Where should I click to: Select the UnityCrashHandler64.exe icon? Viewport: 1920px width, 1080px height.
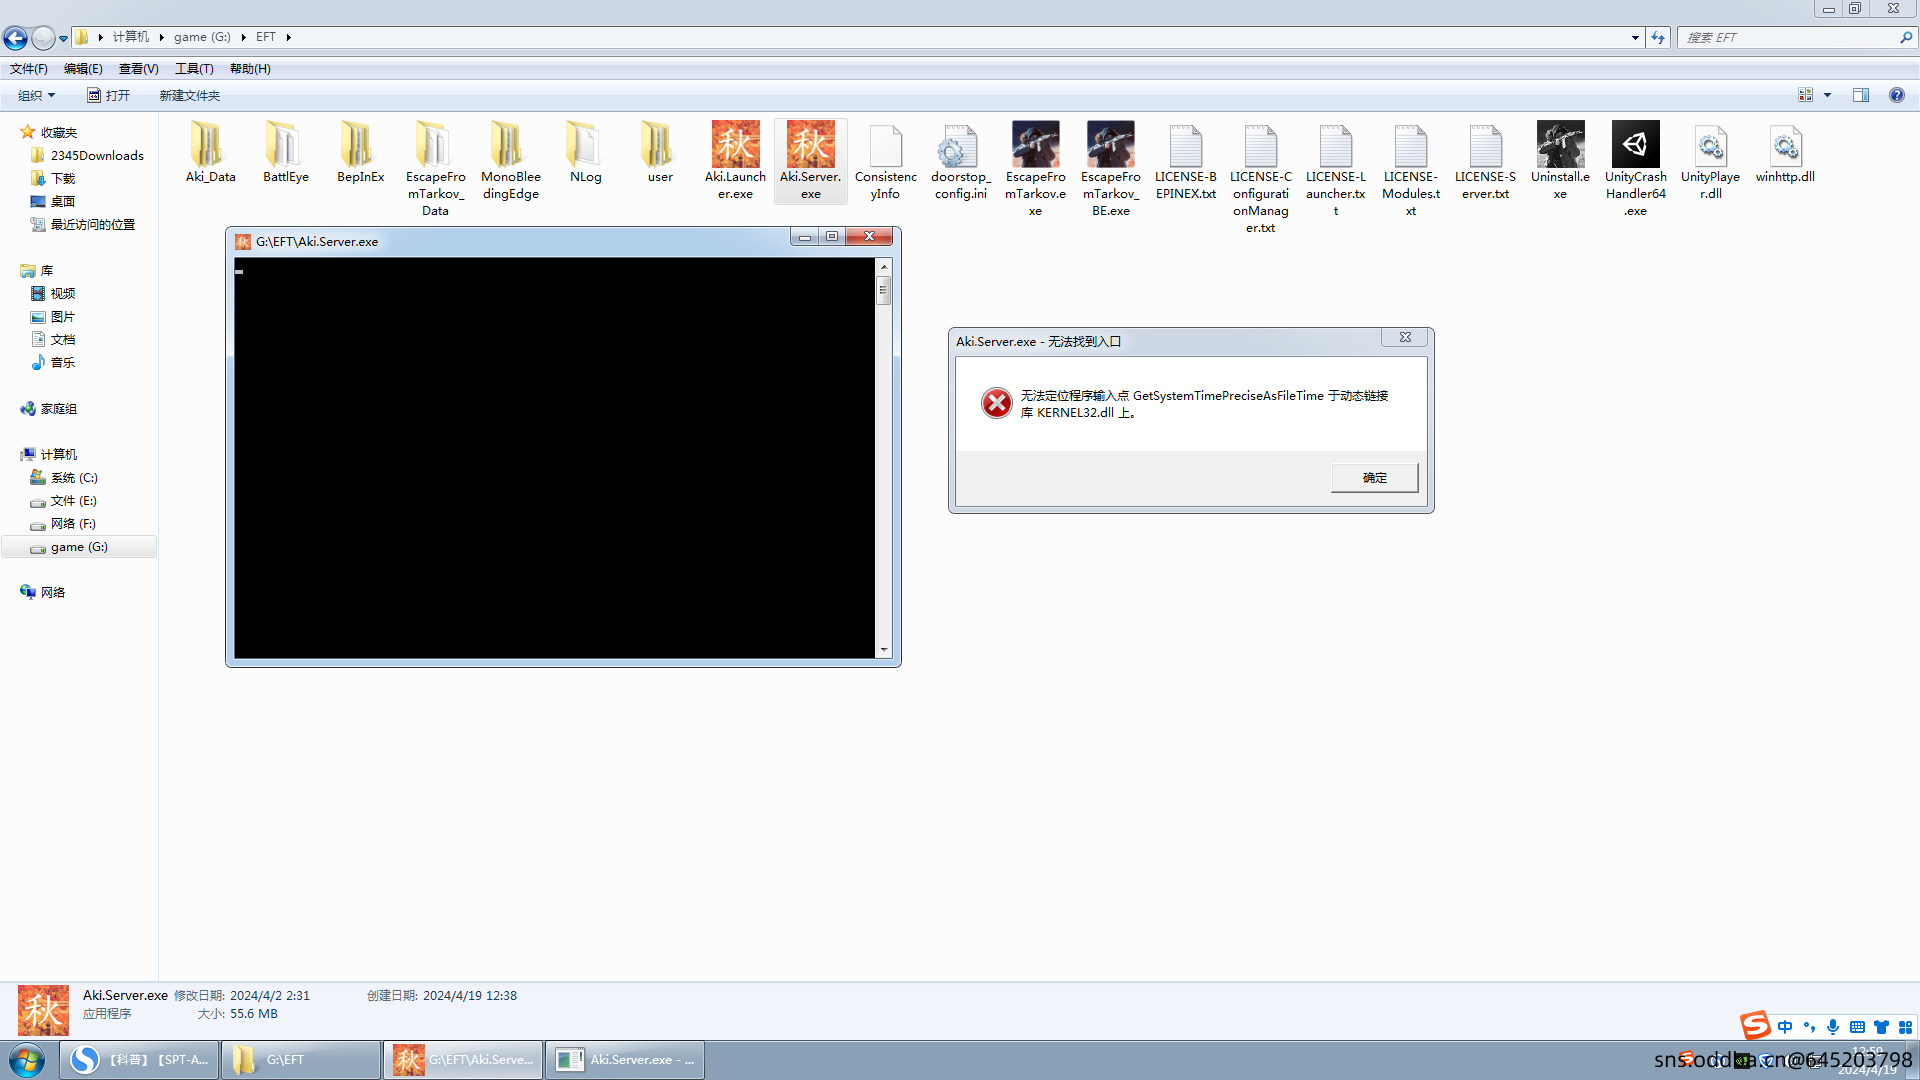1635,146
